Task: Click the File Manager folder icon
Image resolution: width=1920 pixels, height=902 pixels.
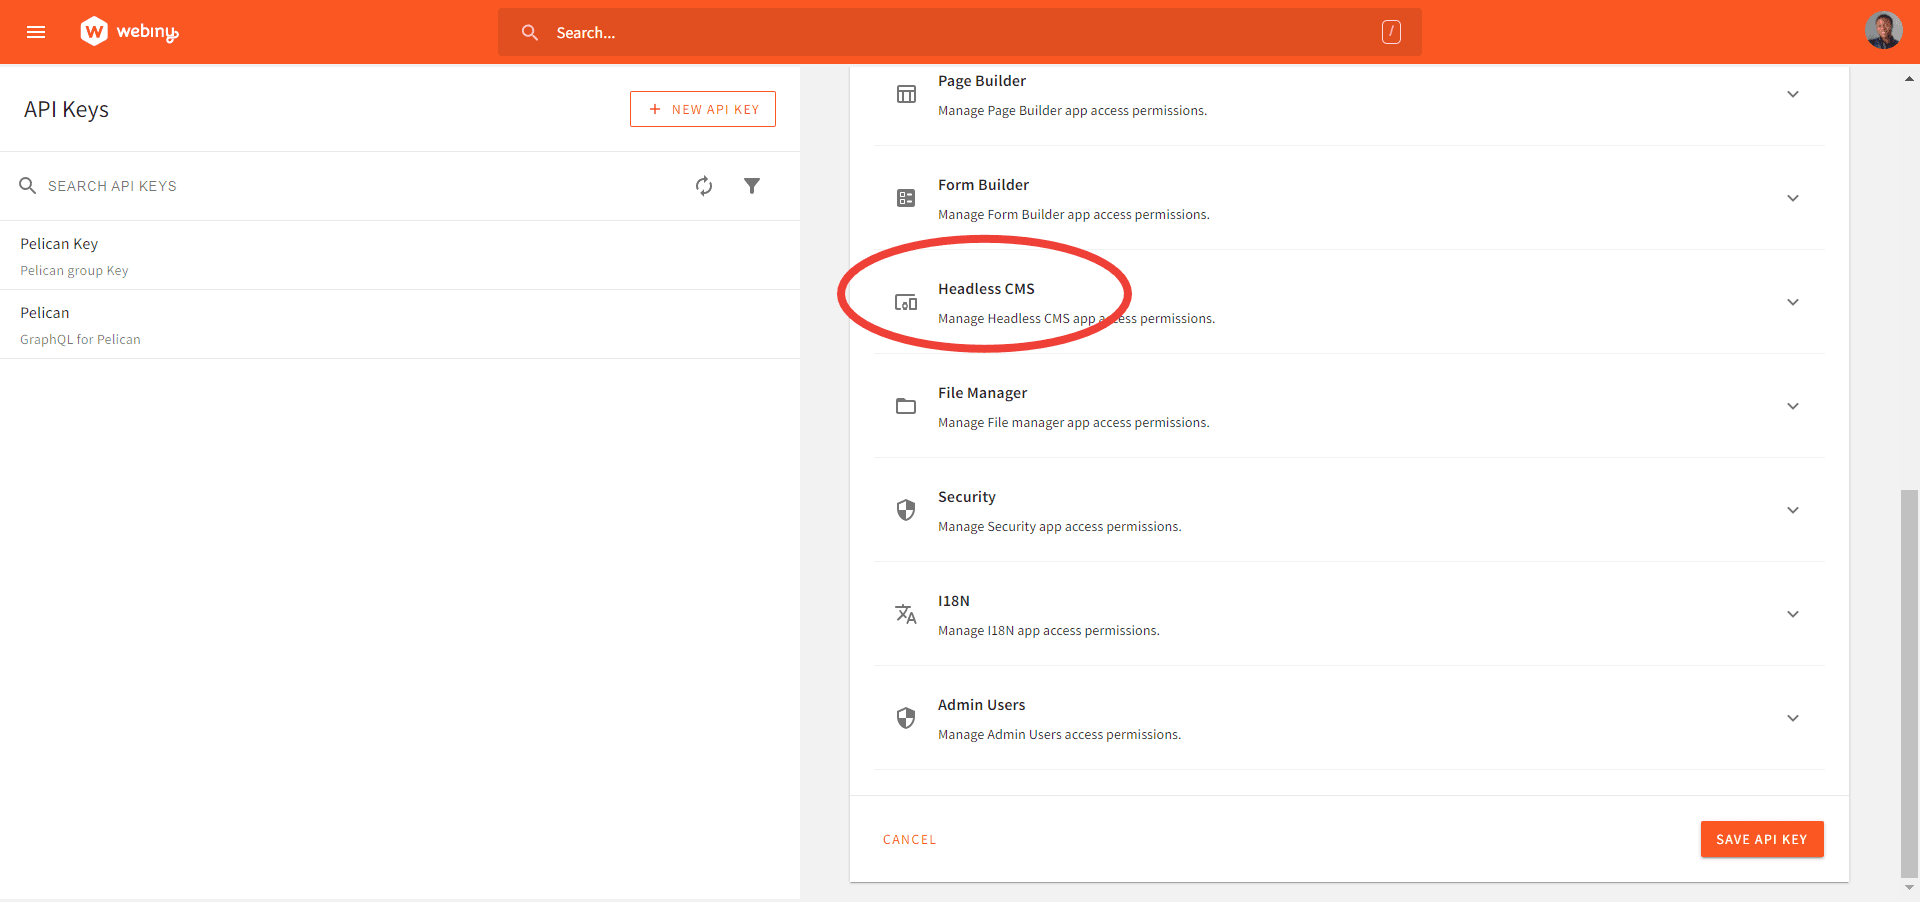Action: pyautogui.click(x=906, y=406)
